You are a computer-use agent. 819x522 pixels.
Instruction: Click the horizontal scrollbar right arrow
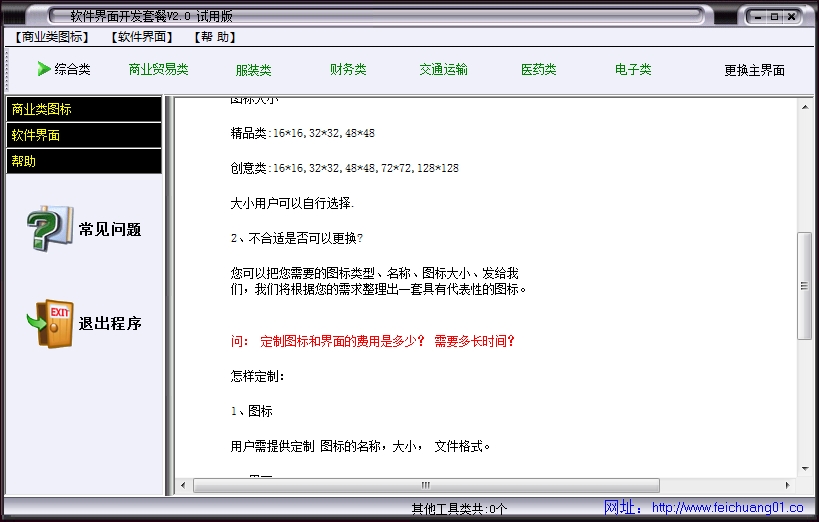pyautogui.click(x=789, y=486)
